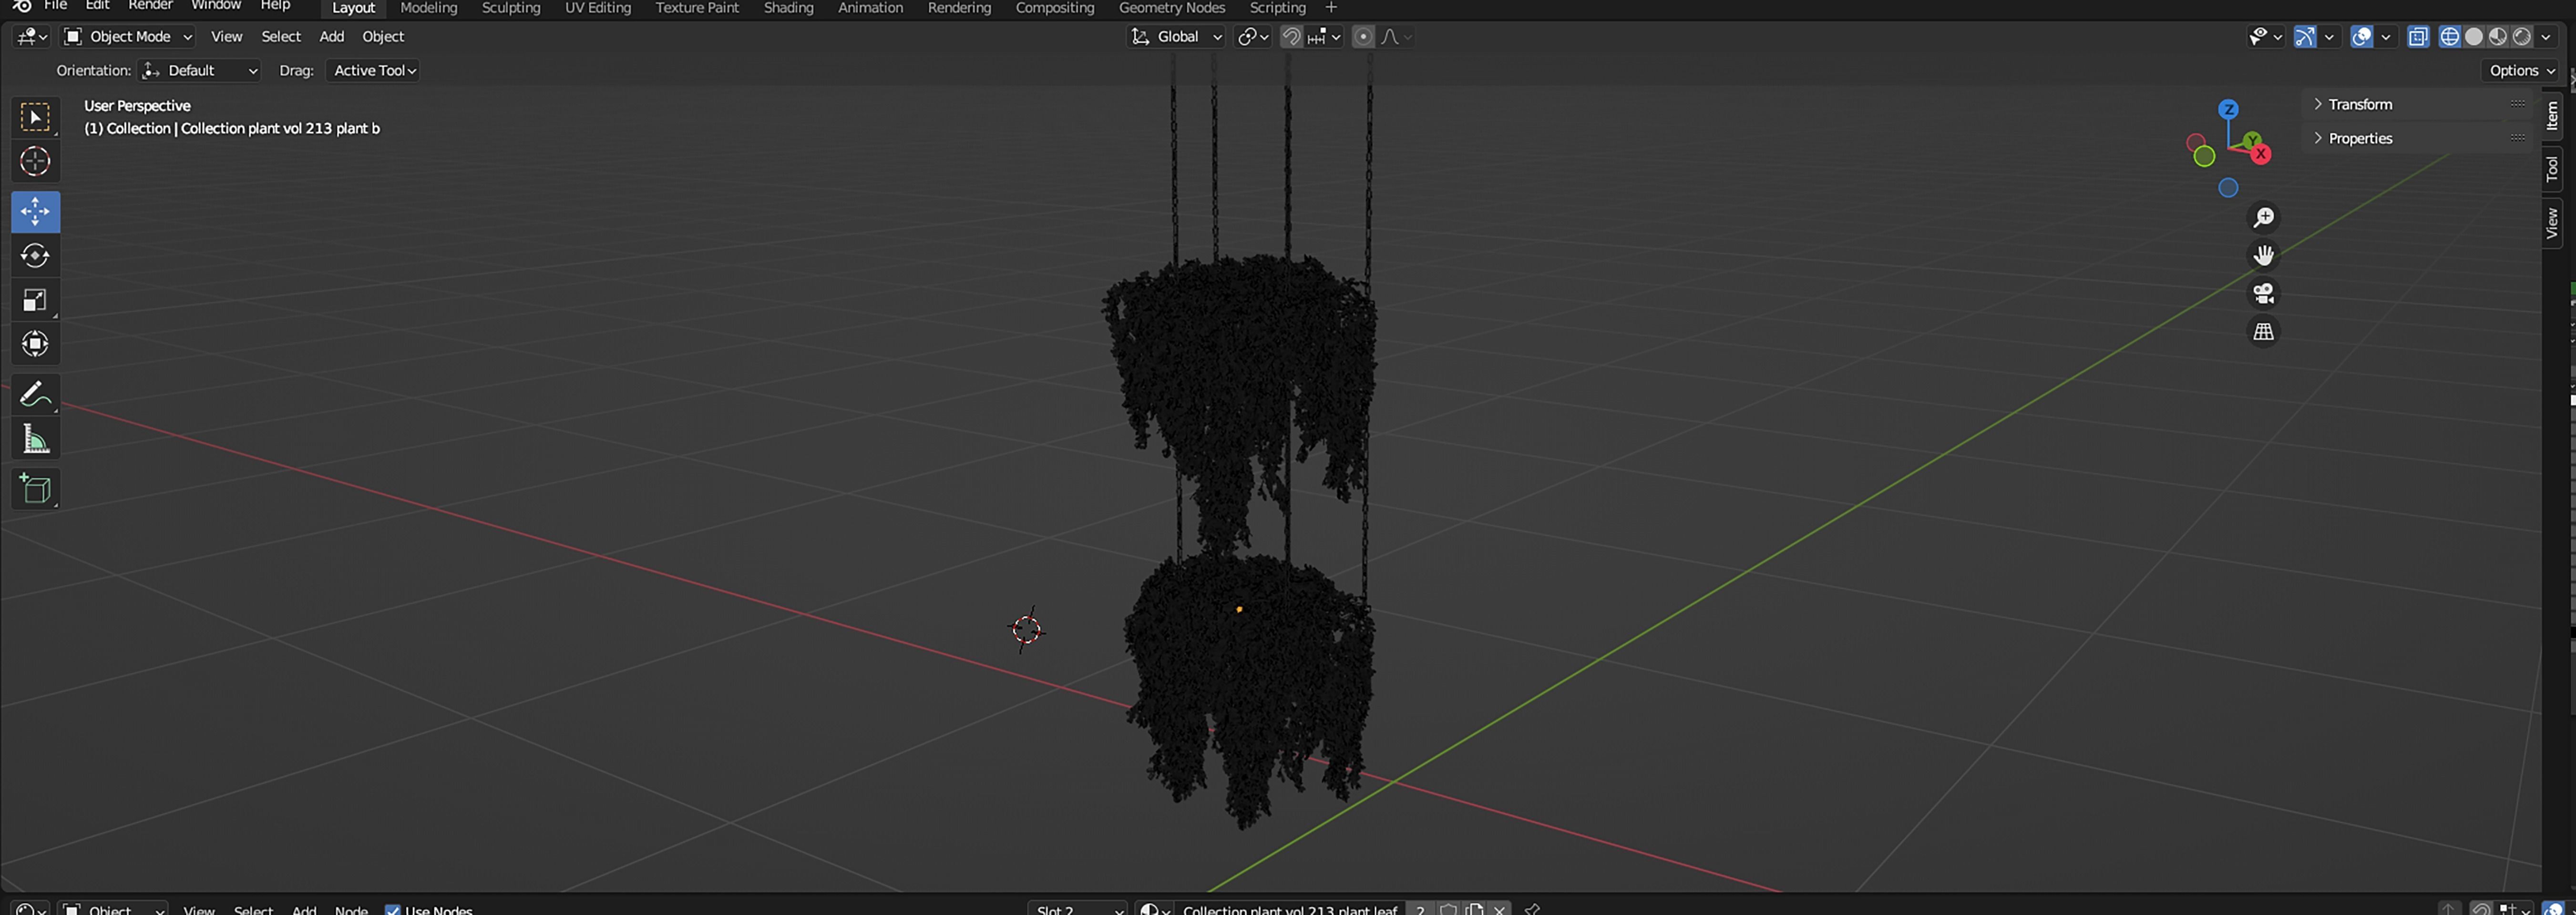The image size is (2576, 915).
Task: Open the Object Mode dropdown
Action: 128,37
